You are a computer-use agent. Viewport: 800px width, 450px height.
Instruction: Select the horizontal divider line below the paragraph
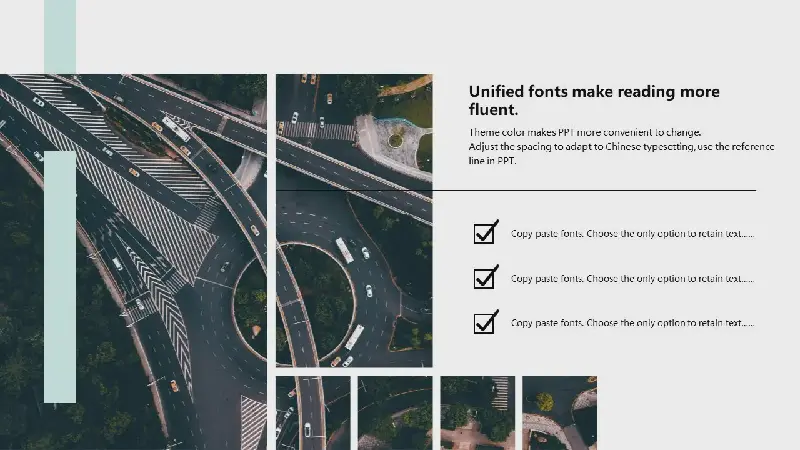pyautogui.click(x=600, y=190)
